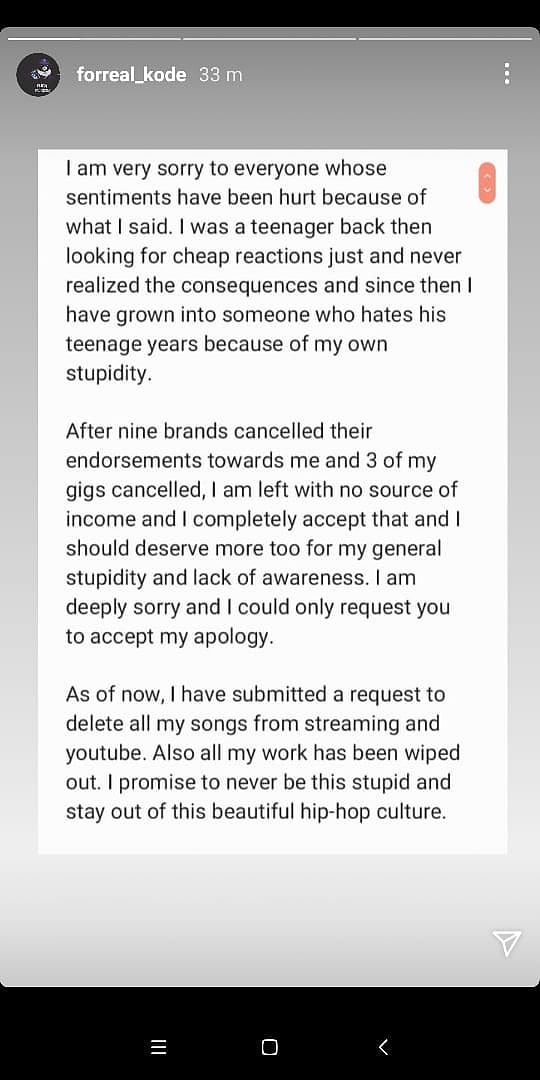Viewport: 540px width, 1080px height.
Task: Click the 33 m story timestamp
Action: tap(220, 74)
